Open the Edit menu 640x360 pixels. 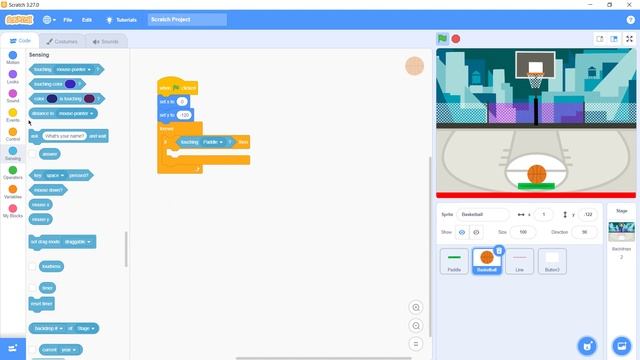(x=87, y=20)
